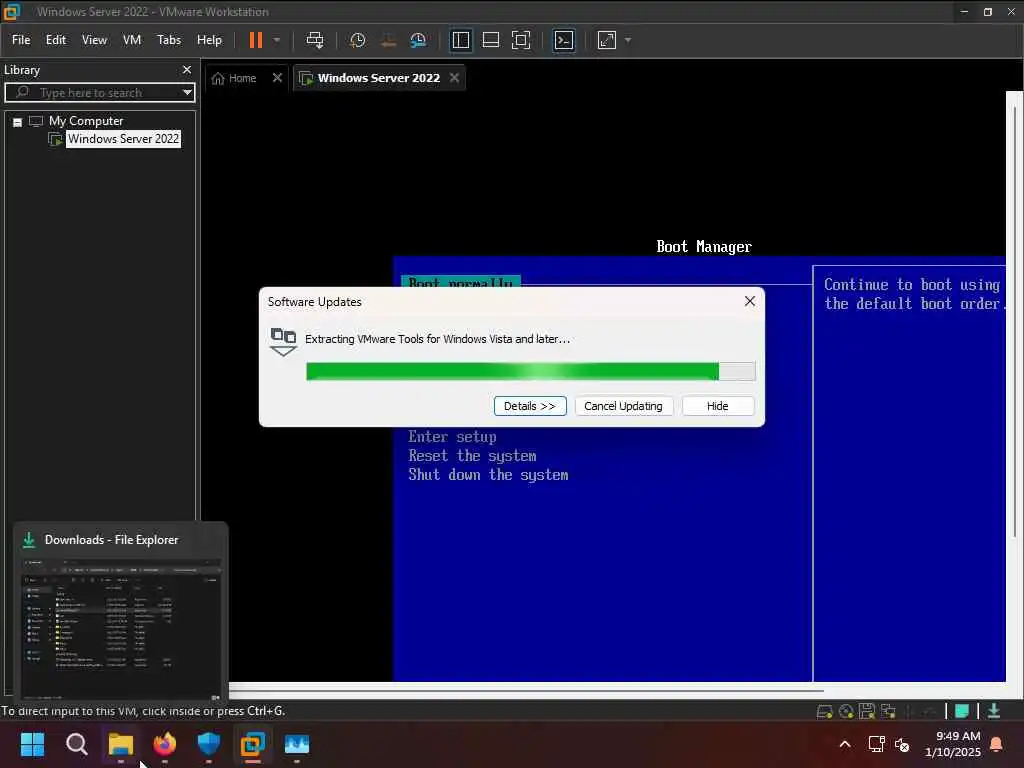This screenshot has height=768, width=1024.
Task: Toggle the library sidebar view icon
Action: click(460, 40)
